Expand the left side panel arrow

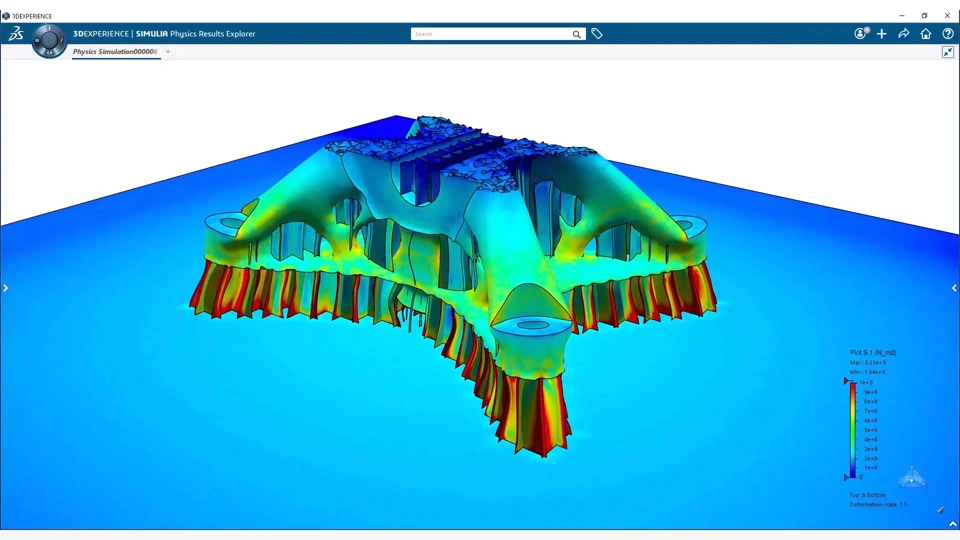click(6, 288)
